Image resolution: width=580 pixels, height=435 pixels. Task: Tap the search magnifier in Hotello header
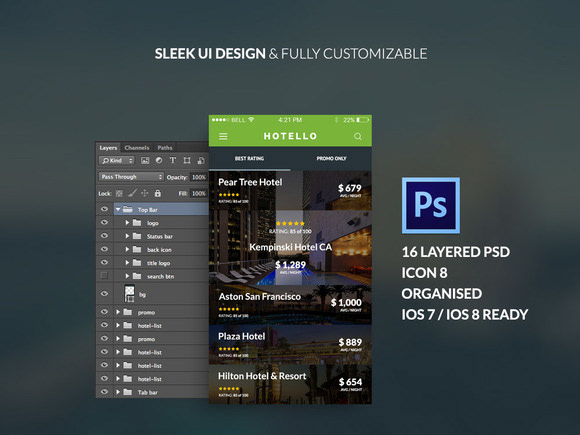358,136
